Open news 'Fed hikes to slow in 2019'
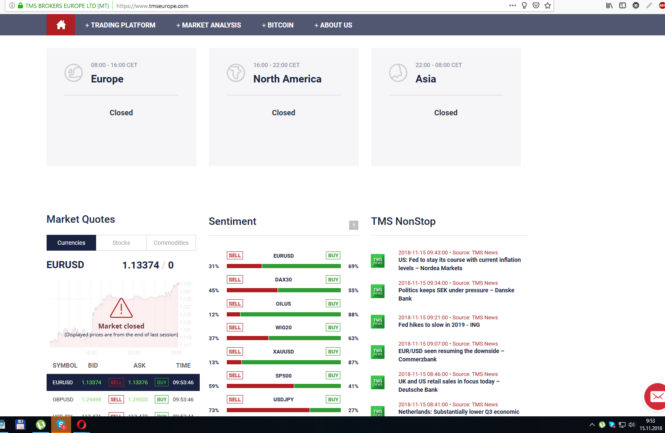The height and width of the screenshot is (433, 665). click(439, 325)
